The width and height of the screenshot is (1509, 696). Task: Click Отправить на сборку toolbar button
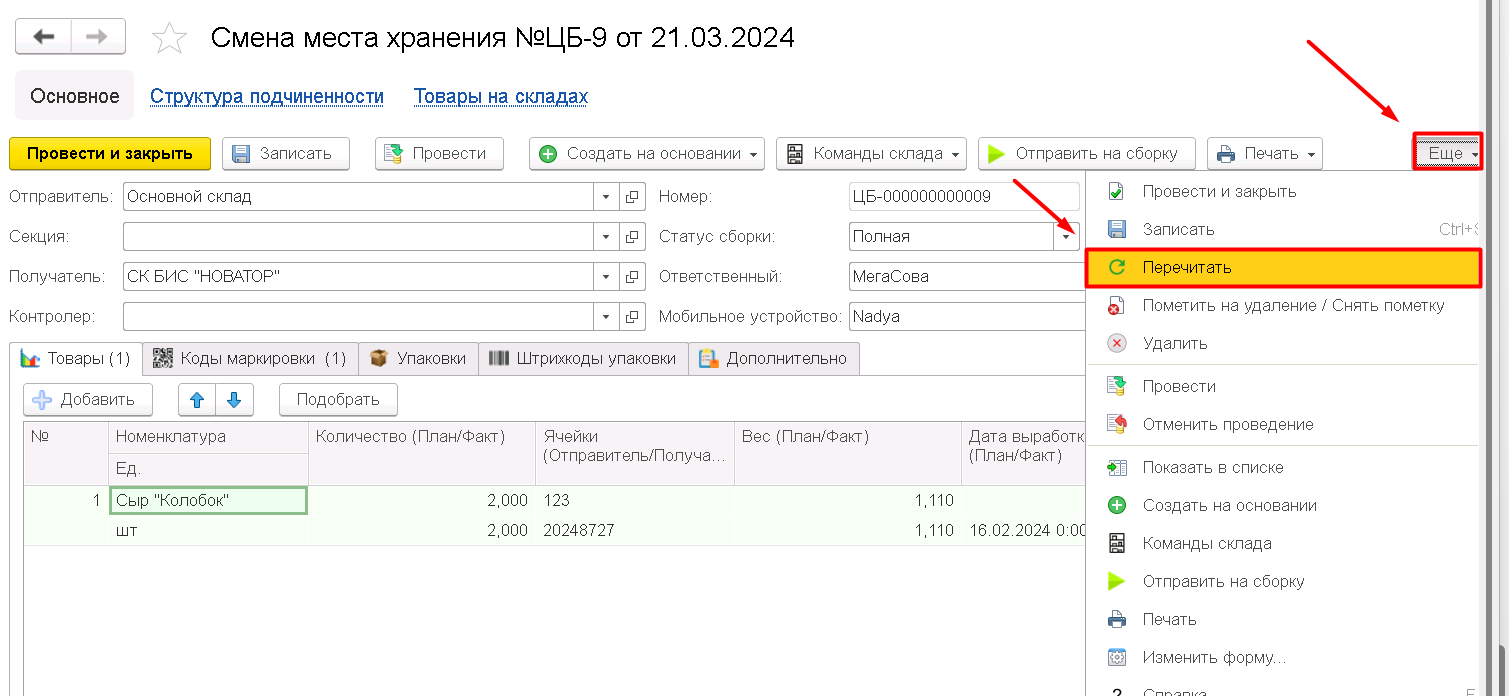coord(1086,154)
